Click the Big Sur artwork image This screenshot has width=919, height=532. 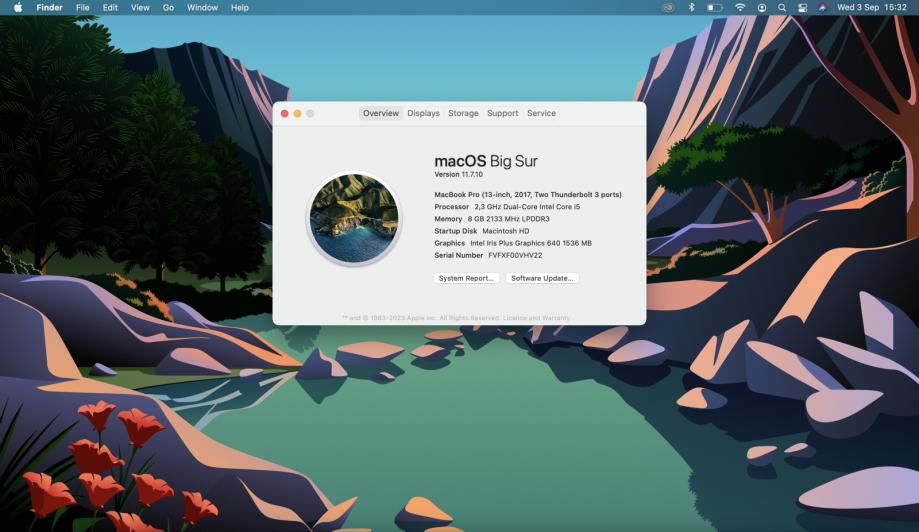pos(354,219)
